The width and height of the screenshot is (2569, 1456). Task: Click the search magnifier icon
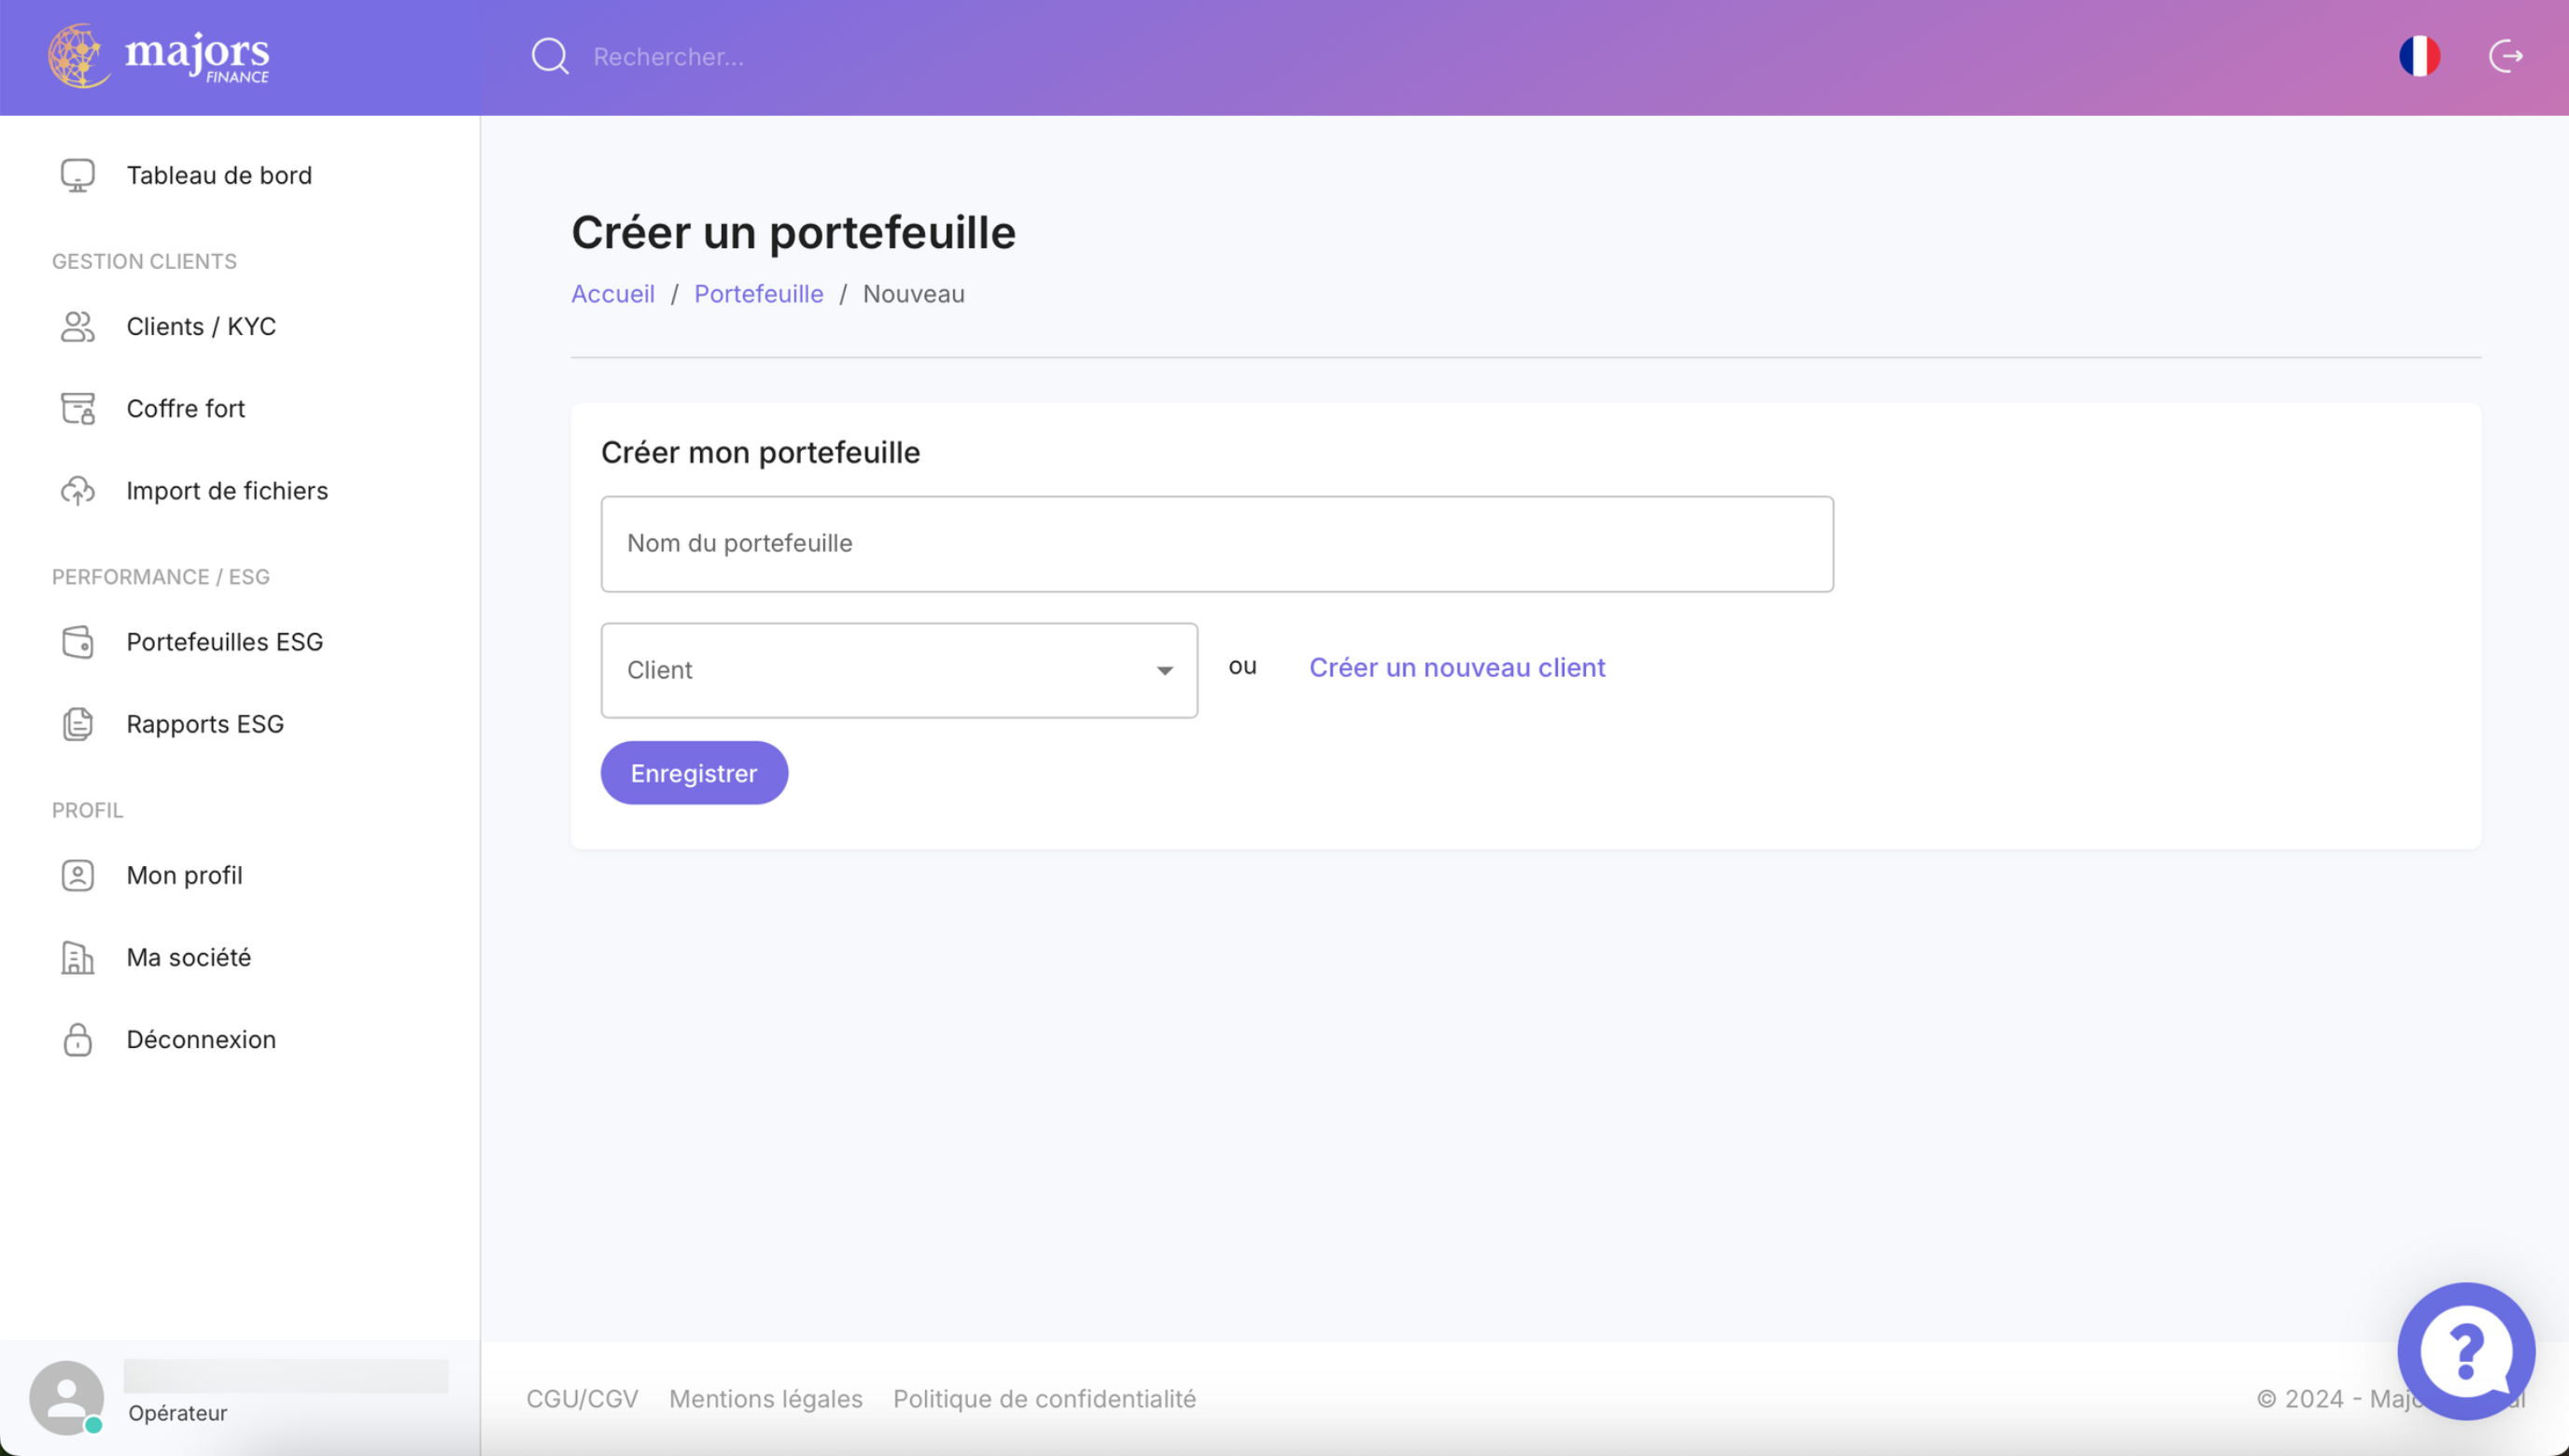point(549,57)
